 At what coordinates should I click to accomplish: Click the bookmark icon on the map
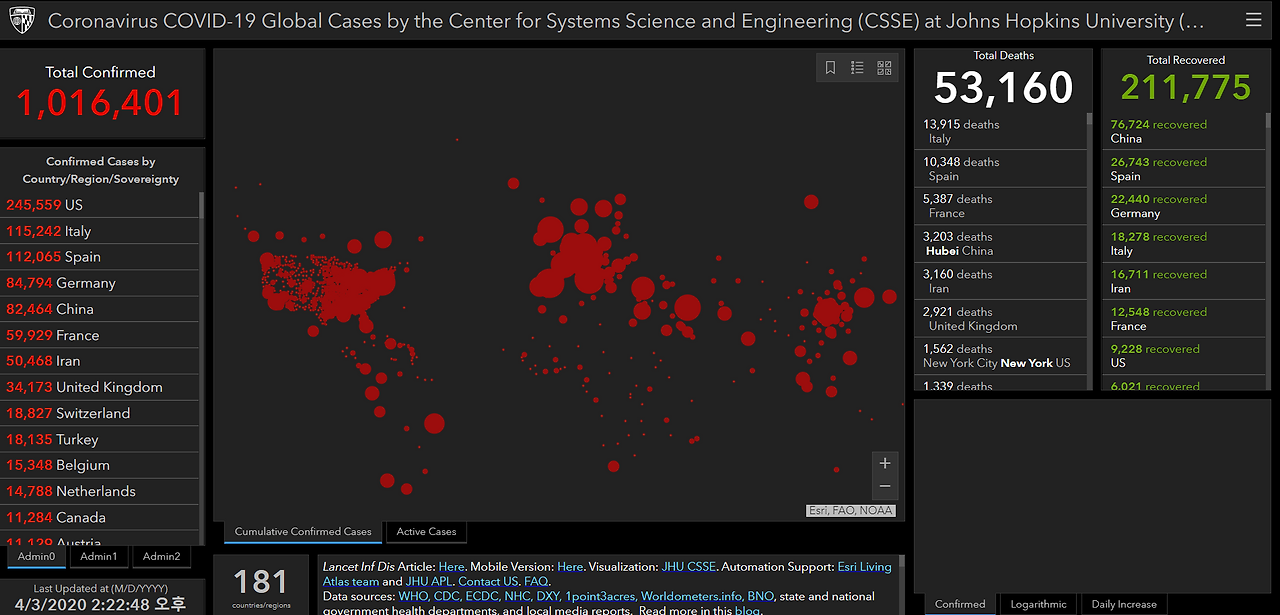[830, 68]
